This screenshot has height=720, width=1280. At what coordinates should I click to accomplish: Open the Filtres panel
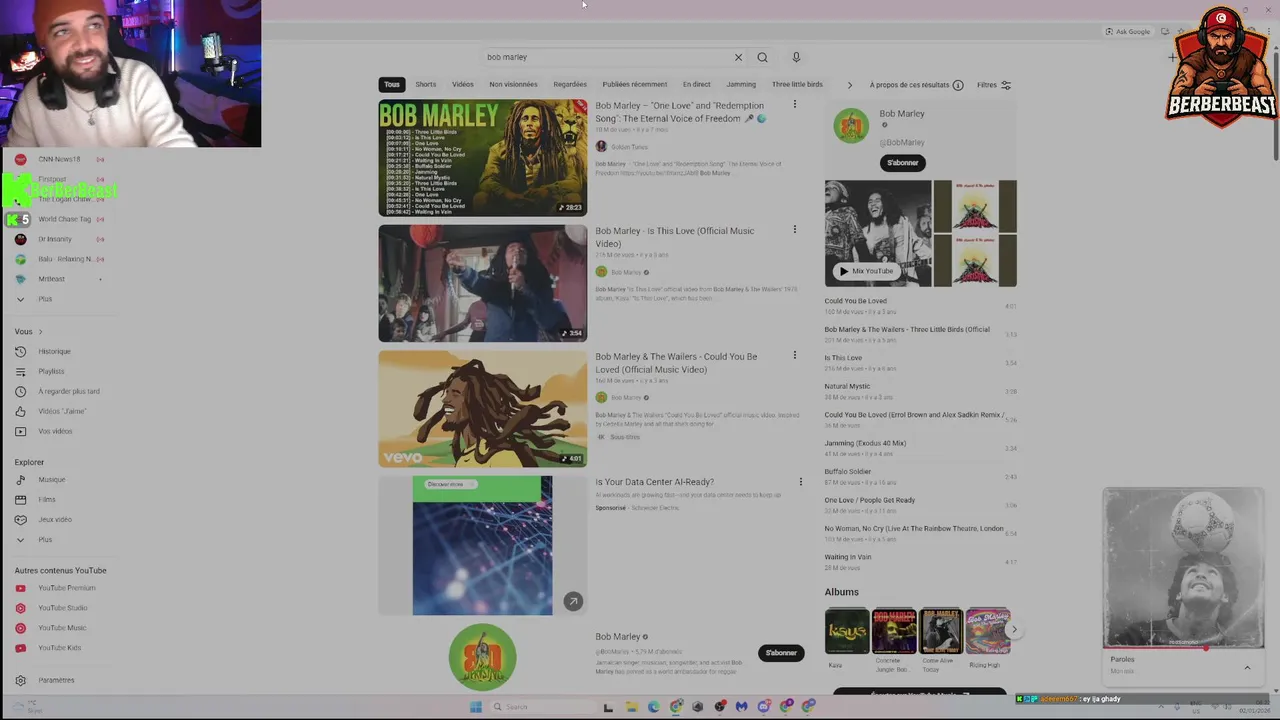point(994,85)
